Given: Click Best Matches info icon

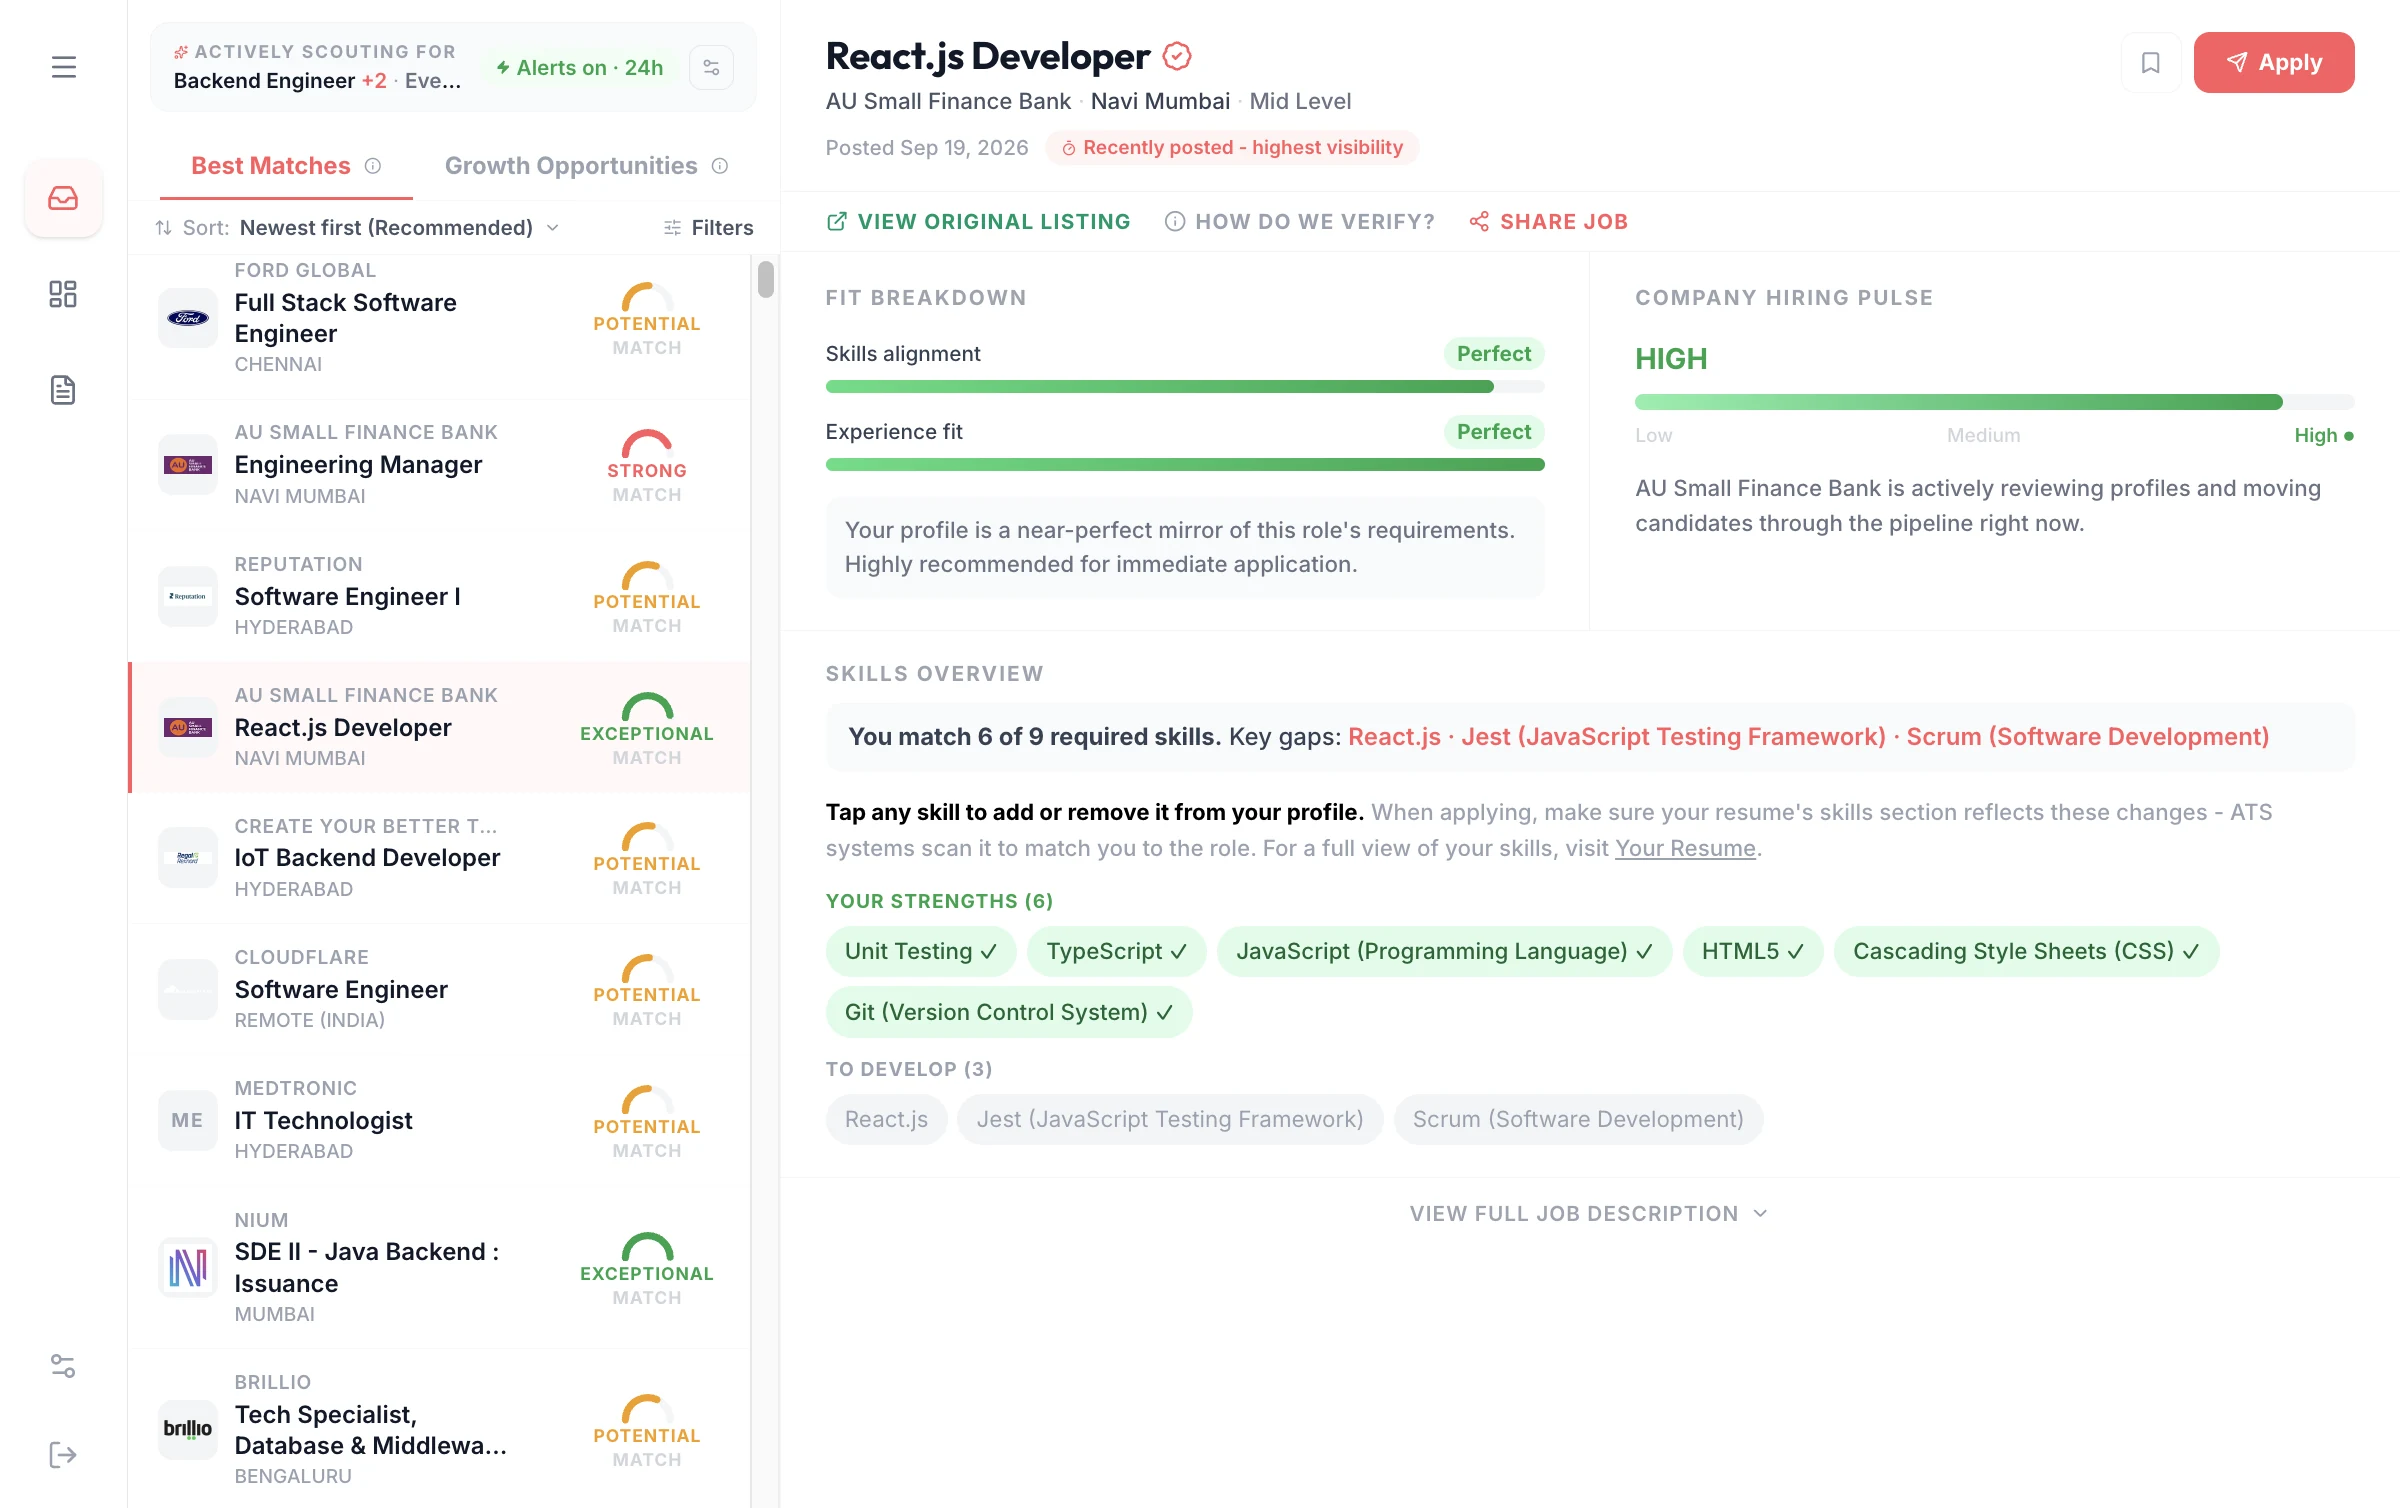Looking at the screenshot, I should (x=373, y=166).
